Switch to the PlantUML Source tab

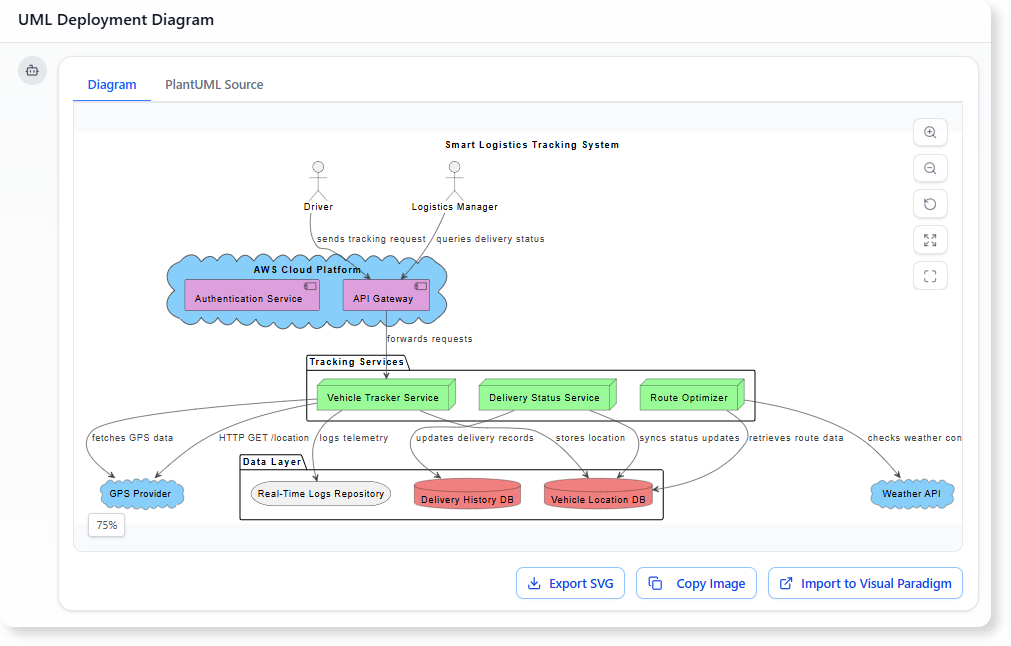pos(214,84)
